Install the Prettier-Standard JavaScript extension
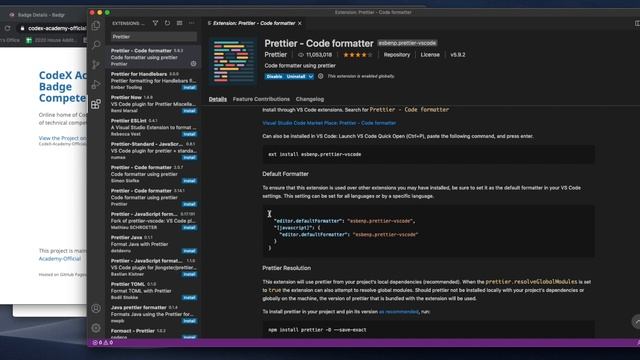Viewport: 640px width, 360px height. coord(189,157)
